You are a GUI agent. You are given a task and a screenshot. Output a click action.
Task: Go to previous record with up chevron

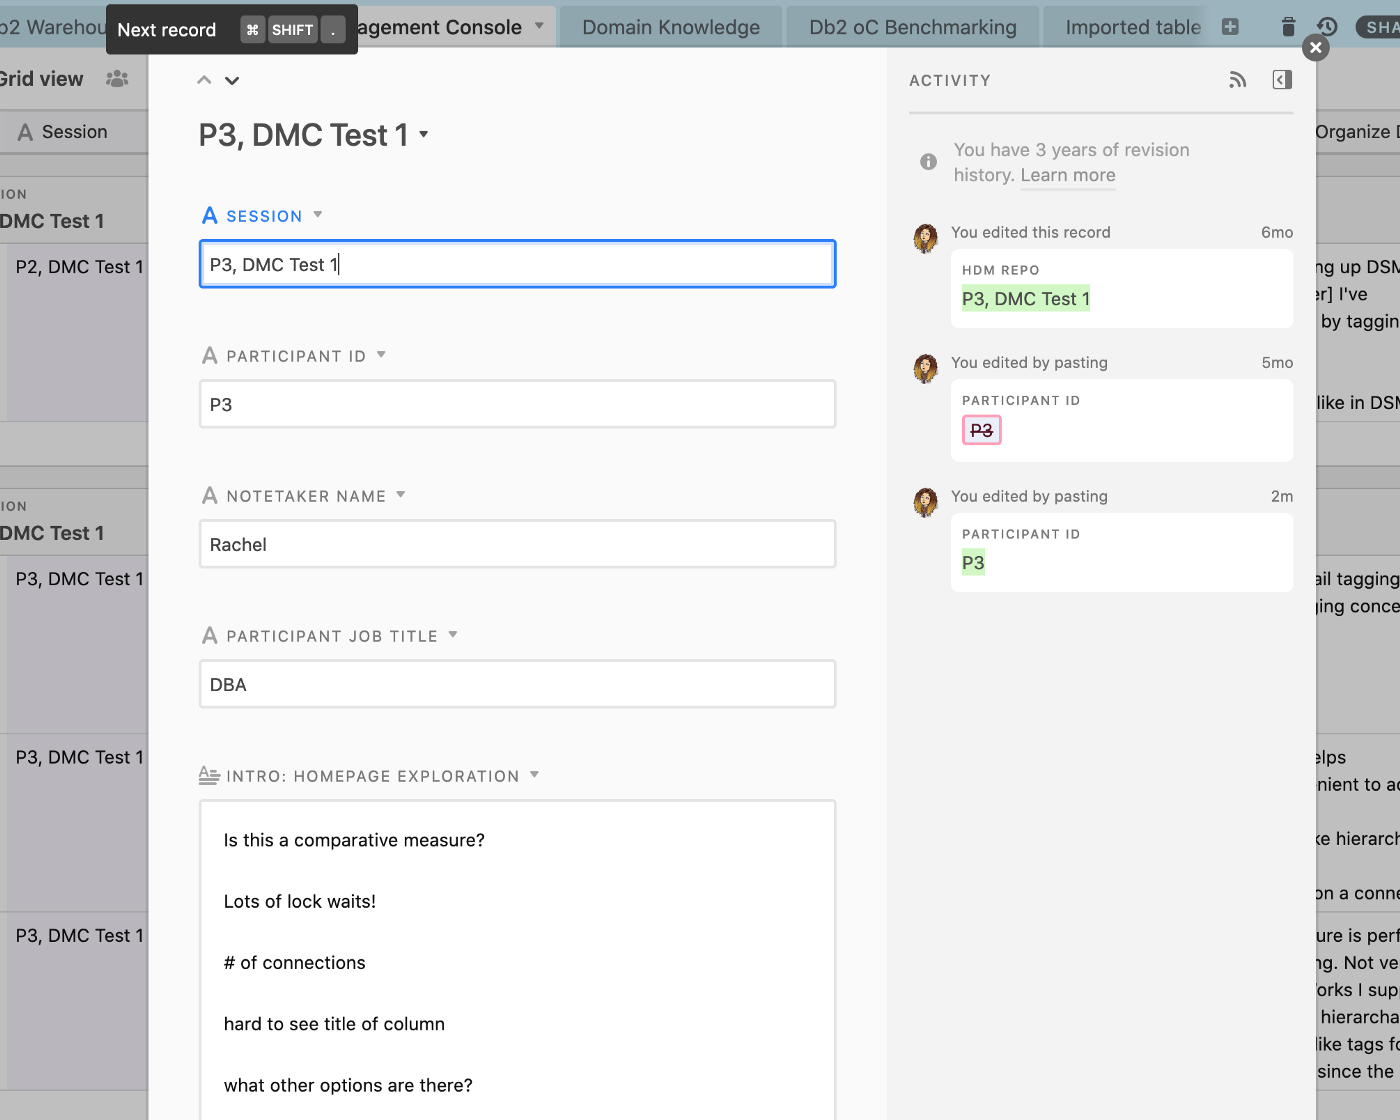[x=204, y=80]
